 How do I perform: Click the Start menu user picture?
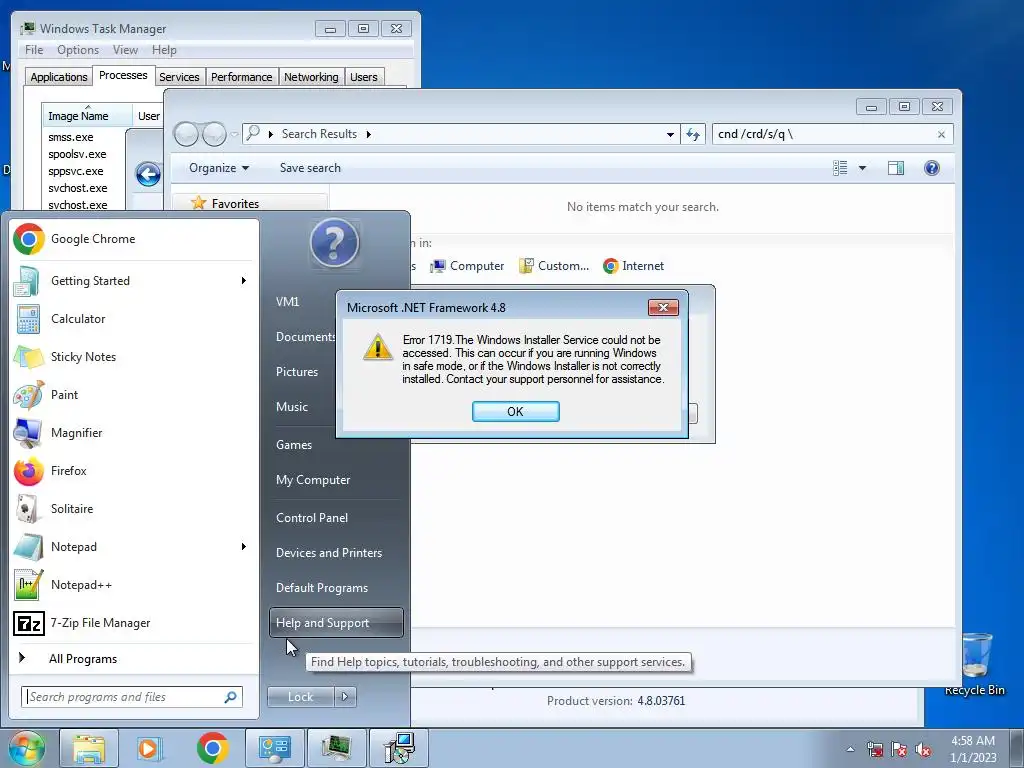334,243
